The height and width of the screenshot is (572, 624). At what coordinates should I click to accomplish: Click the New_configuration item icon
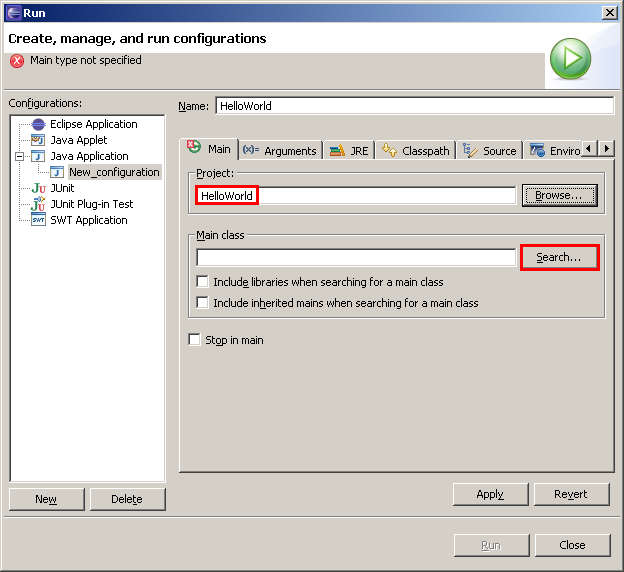tap(57, 172)
